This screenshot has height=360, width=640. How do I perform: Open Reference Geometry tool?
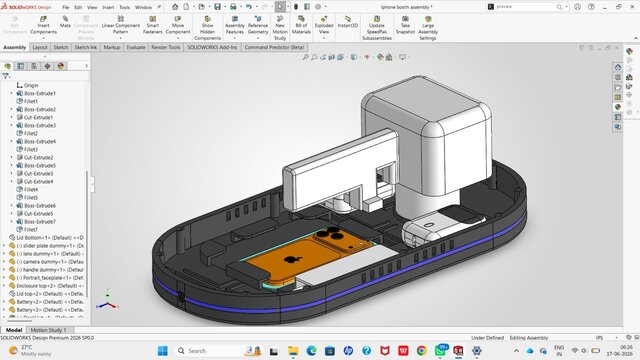point(258,25)
